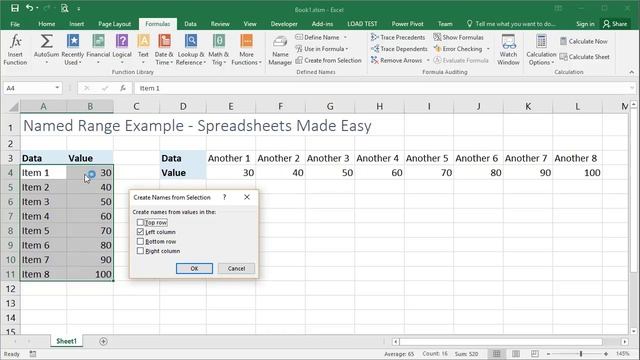Screen dimensions: 640x360
Task: Click Sign in link
Action: (x=585, y=24)
